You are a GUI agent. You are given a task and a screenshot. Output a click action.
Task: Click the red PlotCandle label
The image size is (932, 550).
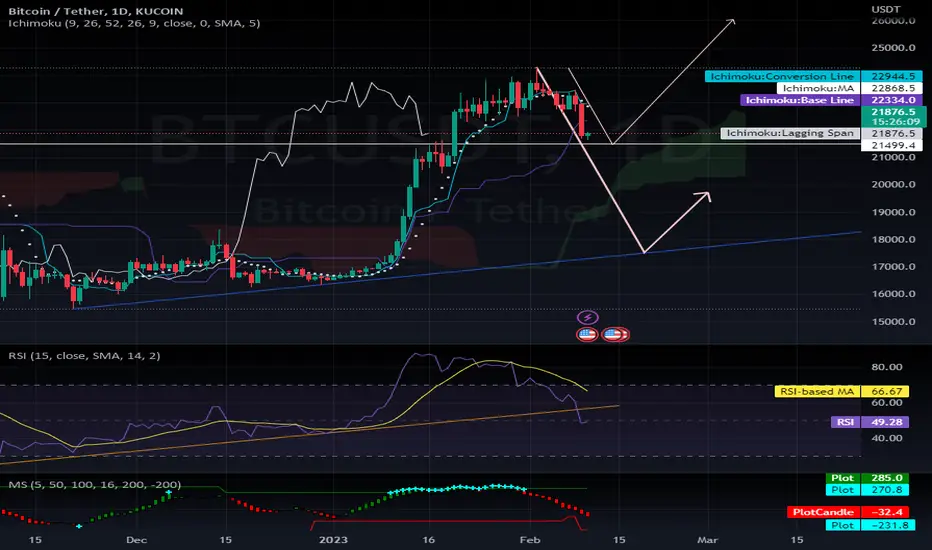pyautogui.click(x=823, y=512)
